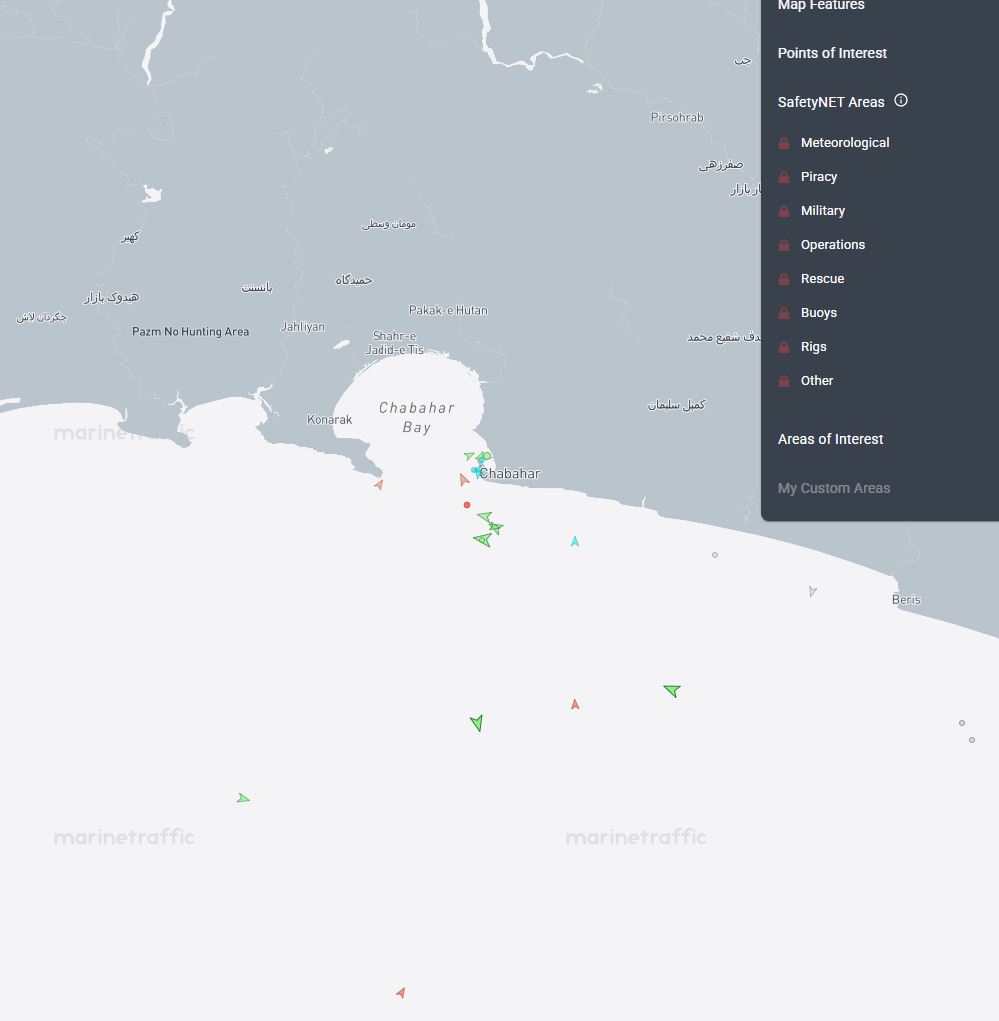Image resolution: width=999 pixels, height=1021 pixels.
Task: Select the lowest green vessel in the Chabahar anchorage cluster
Action: pyautogui.click(x=483, y=539)
